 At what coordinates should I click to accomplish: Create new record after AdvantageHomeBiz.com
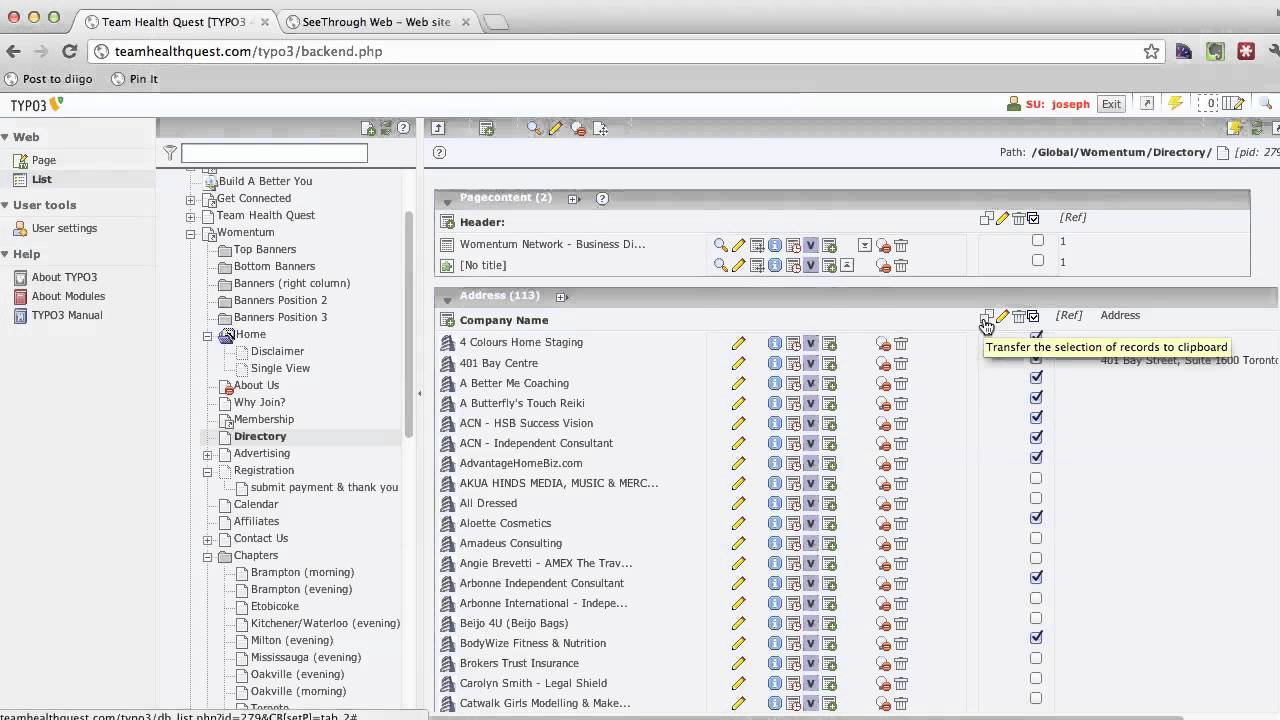click(829, 463)
